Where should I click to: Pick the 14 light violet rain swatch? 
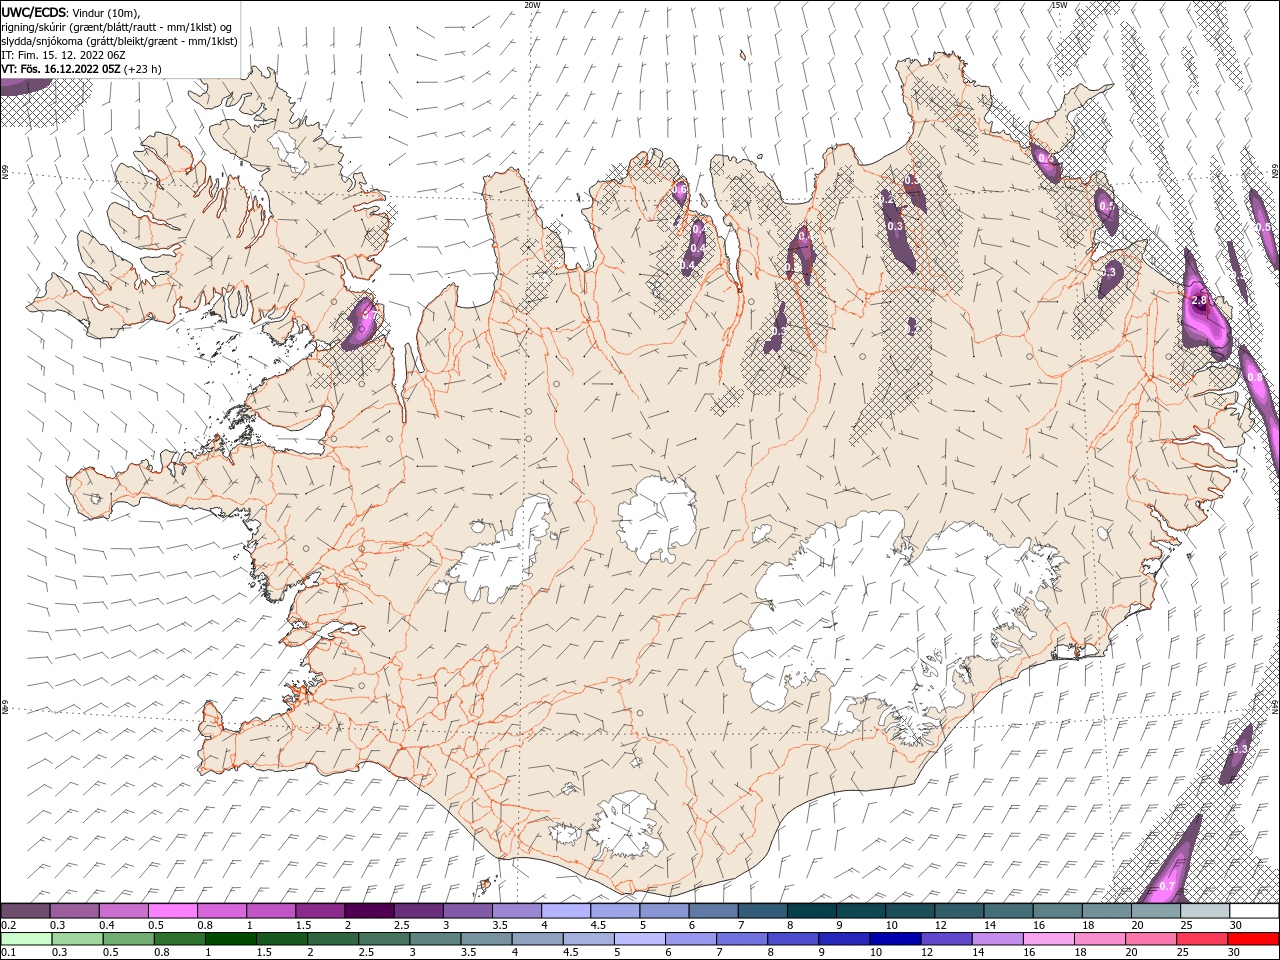tap(998, 939)
